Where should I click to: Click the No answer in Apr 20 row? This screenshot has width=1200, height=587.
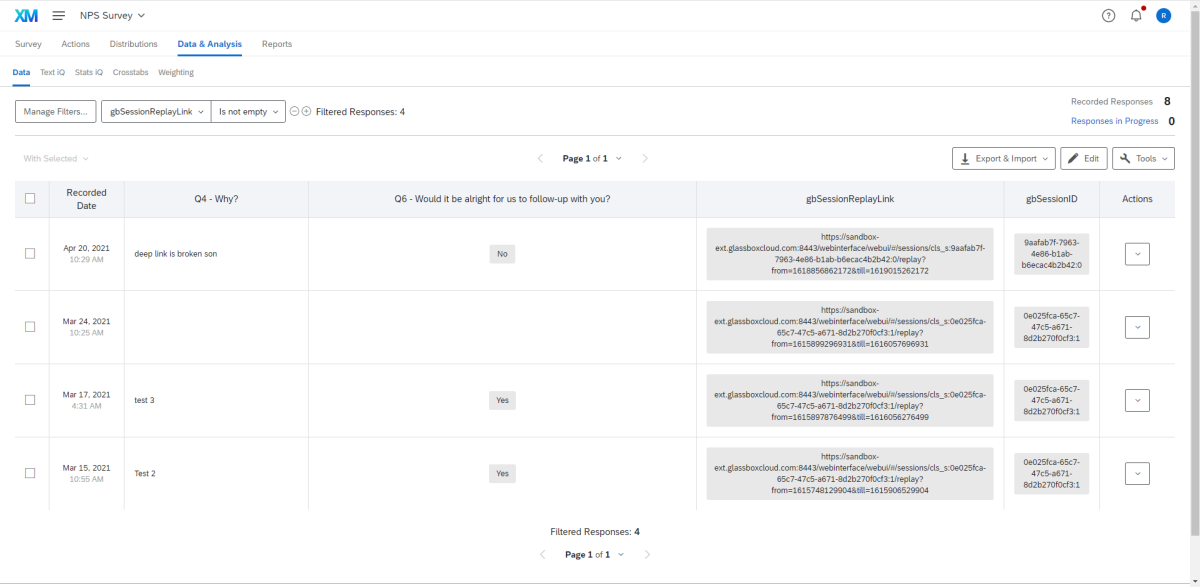point(502,254)
